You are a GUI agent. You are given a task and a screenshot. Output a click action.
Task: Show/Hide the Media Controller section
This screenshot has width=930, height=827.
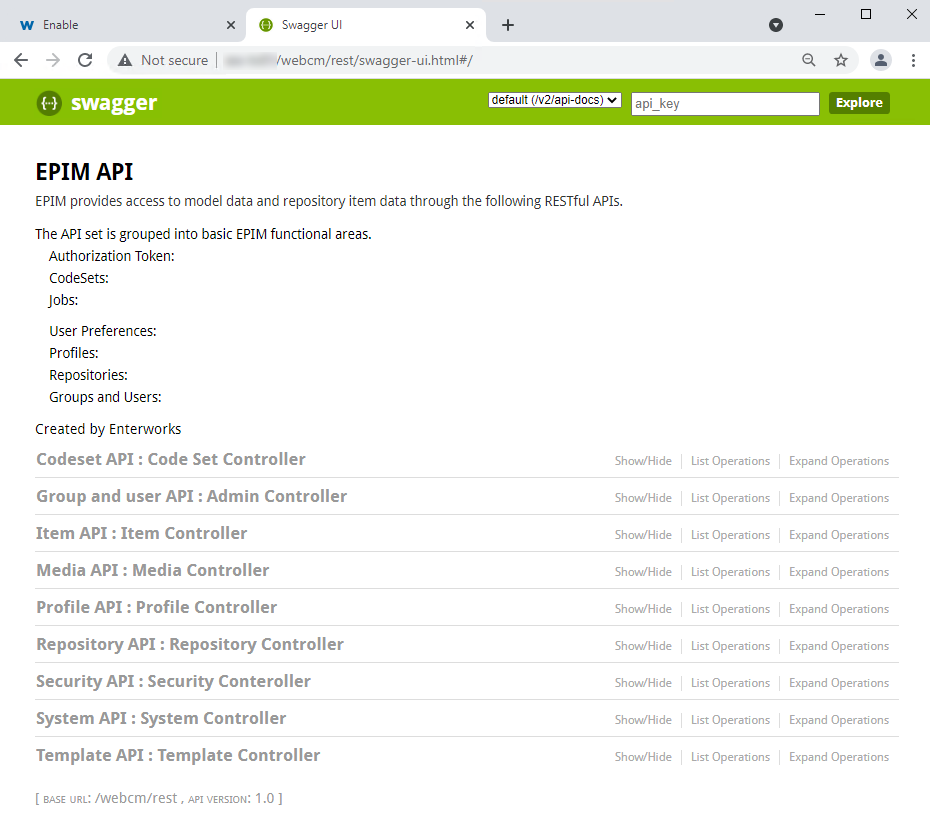tap(643, 572)
